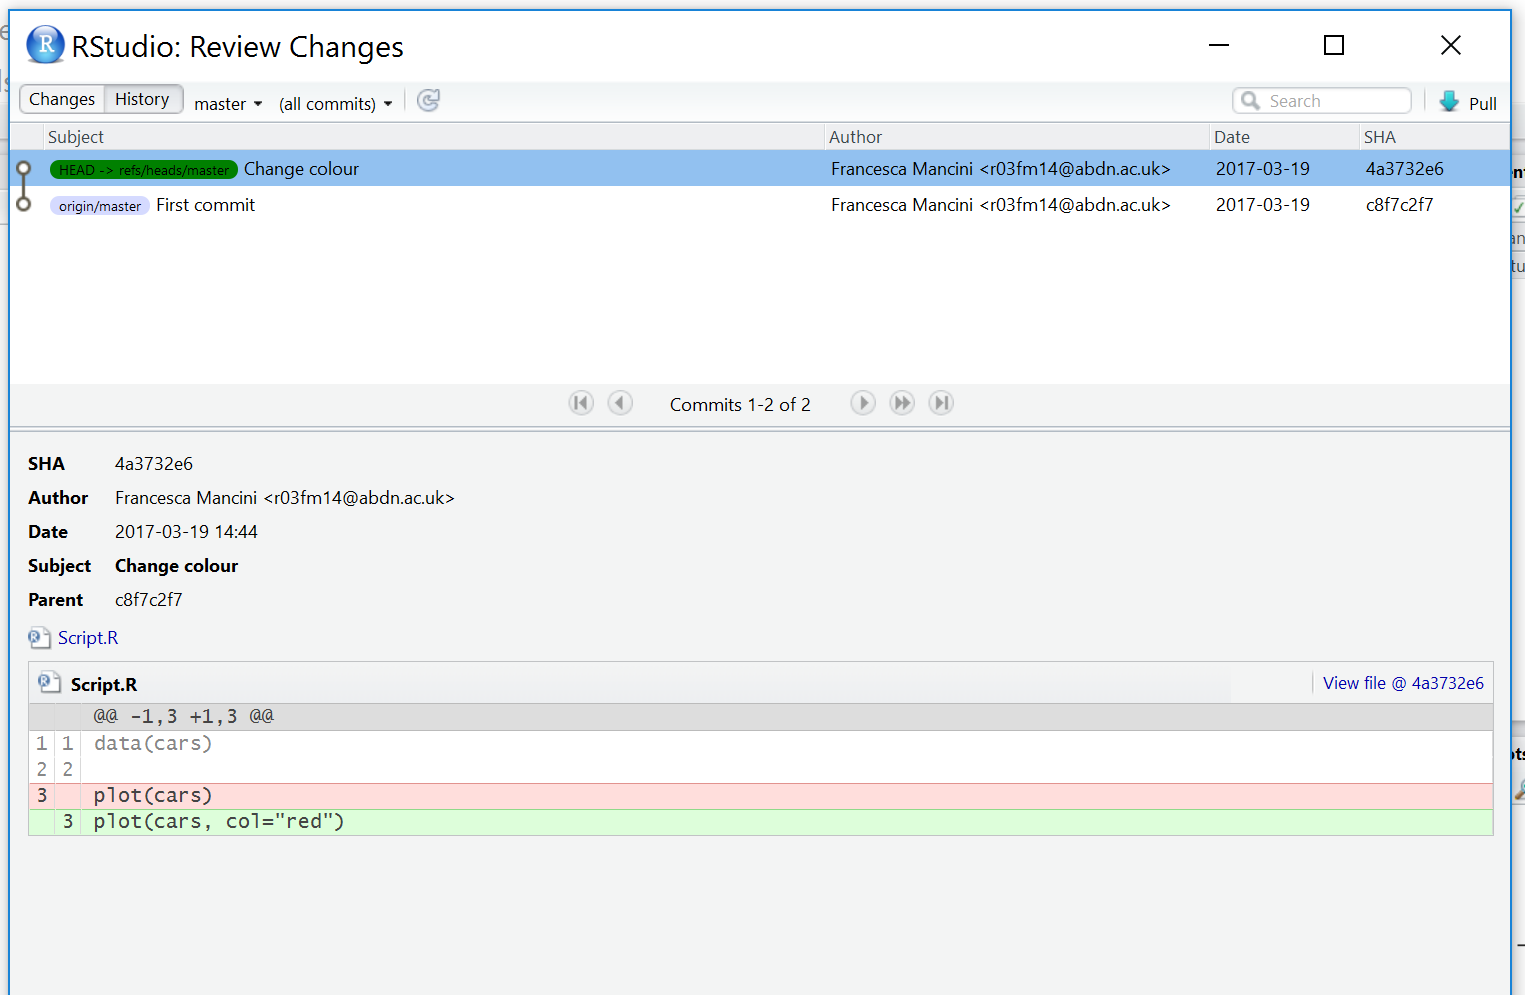Close the Review Changes window
This screenshot has width=1525, height=995.
click(x=1451, y=45)
